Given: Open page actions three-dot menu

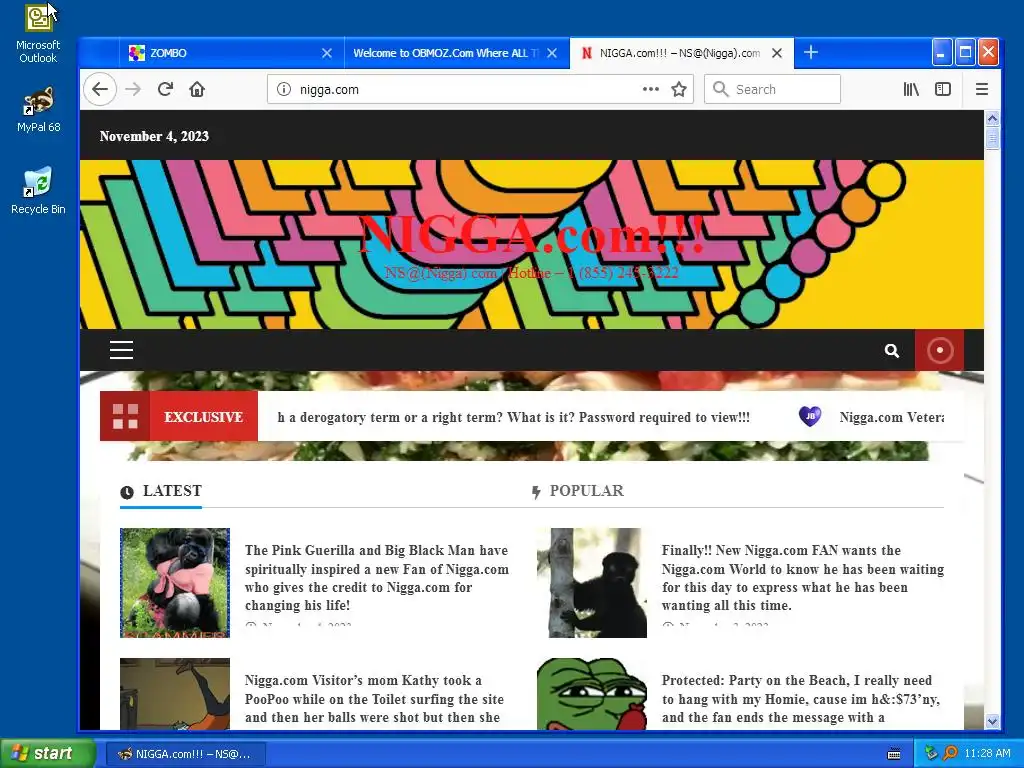Looking at the screenshot, I should [650, 89].
